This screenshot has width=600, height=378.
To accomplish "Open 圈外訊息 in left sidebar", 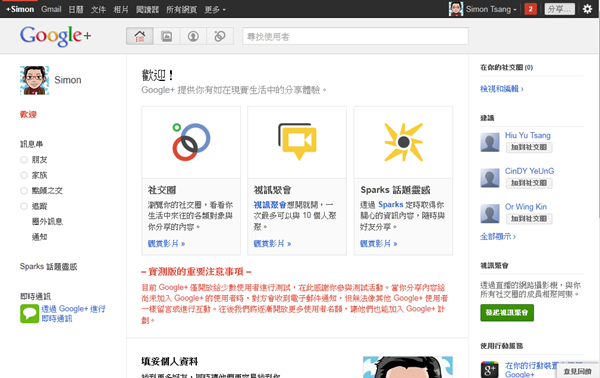I will (x=47, y=222).
